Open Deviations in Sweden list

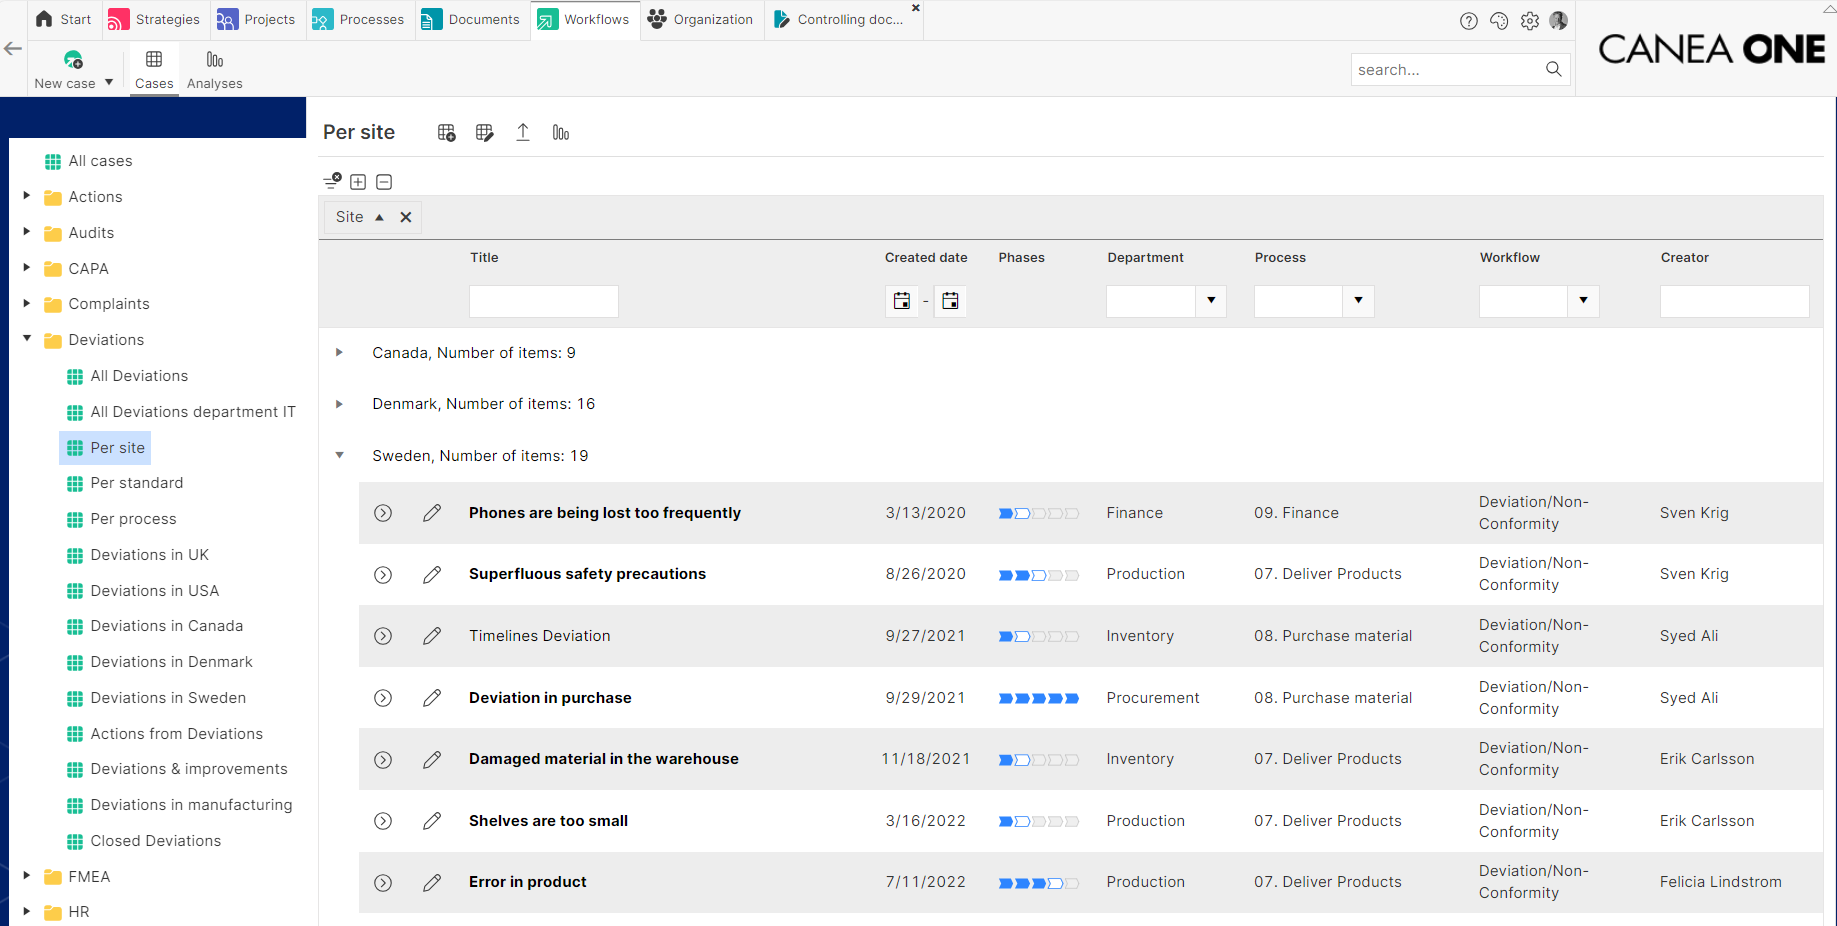(168, 698)
